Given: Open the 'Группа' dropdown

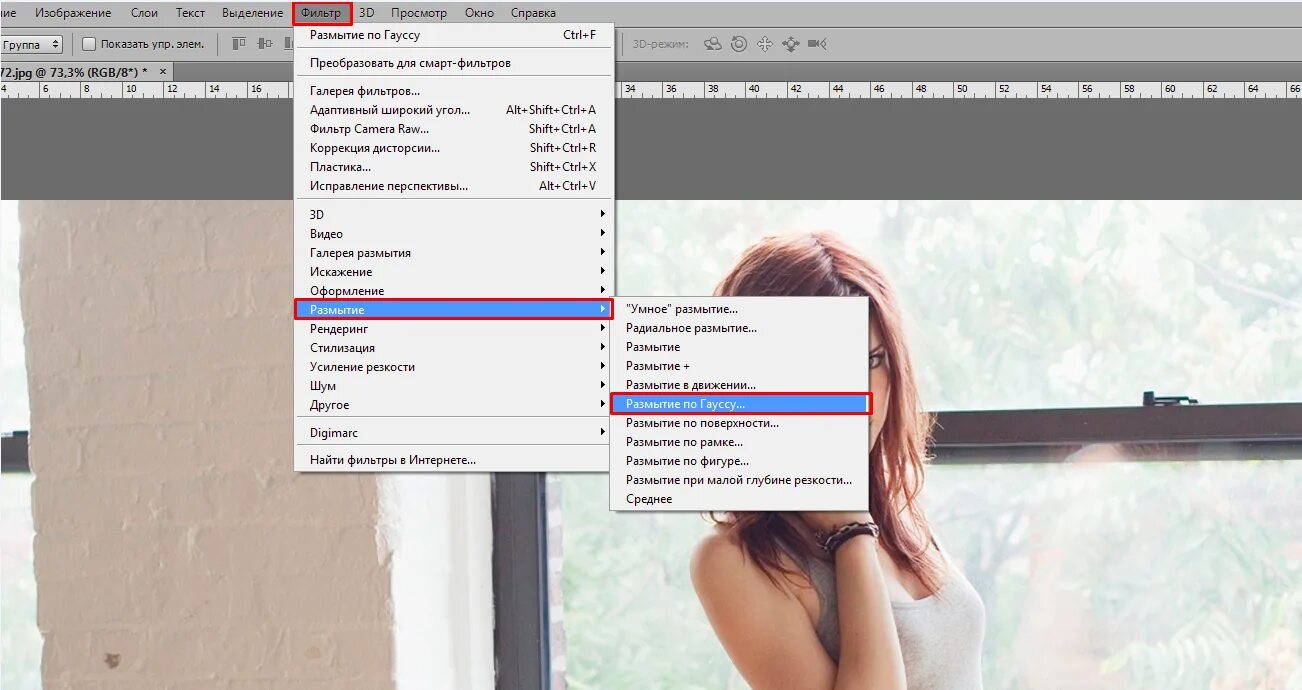Looking at the screenshot, I should click(x=31, y=44).
